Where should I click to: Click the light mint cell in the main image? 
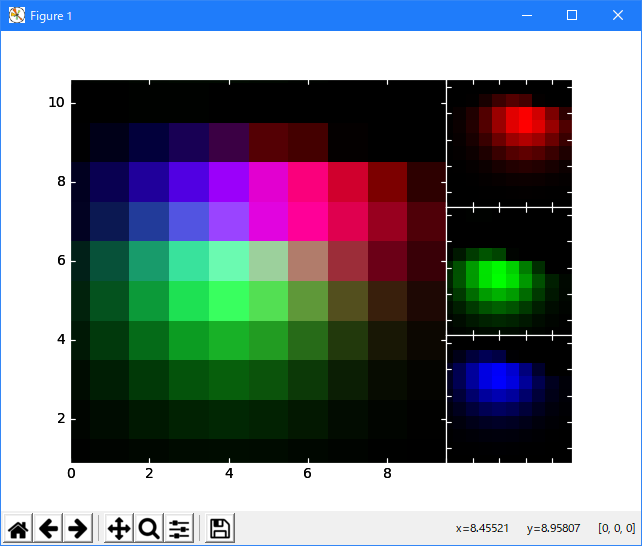pyautogui.click(x=229, y=260)
